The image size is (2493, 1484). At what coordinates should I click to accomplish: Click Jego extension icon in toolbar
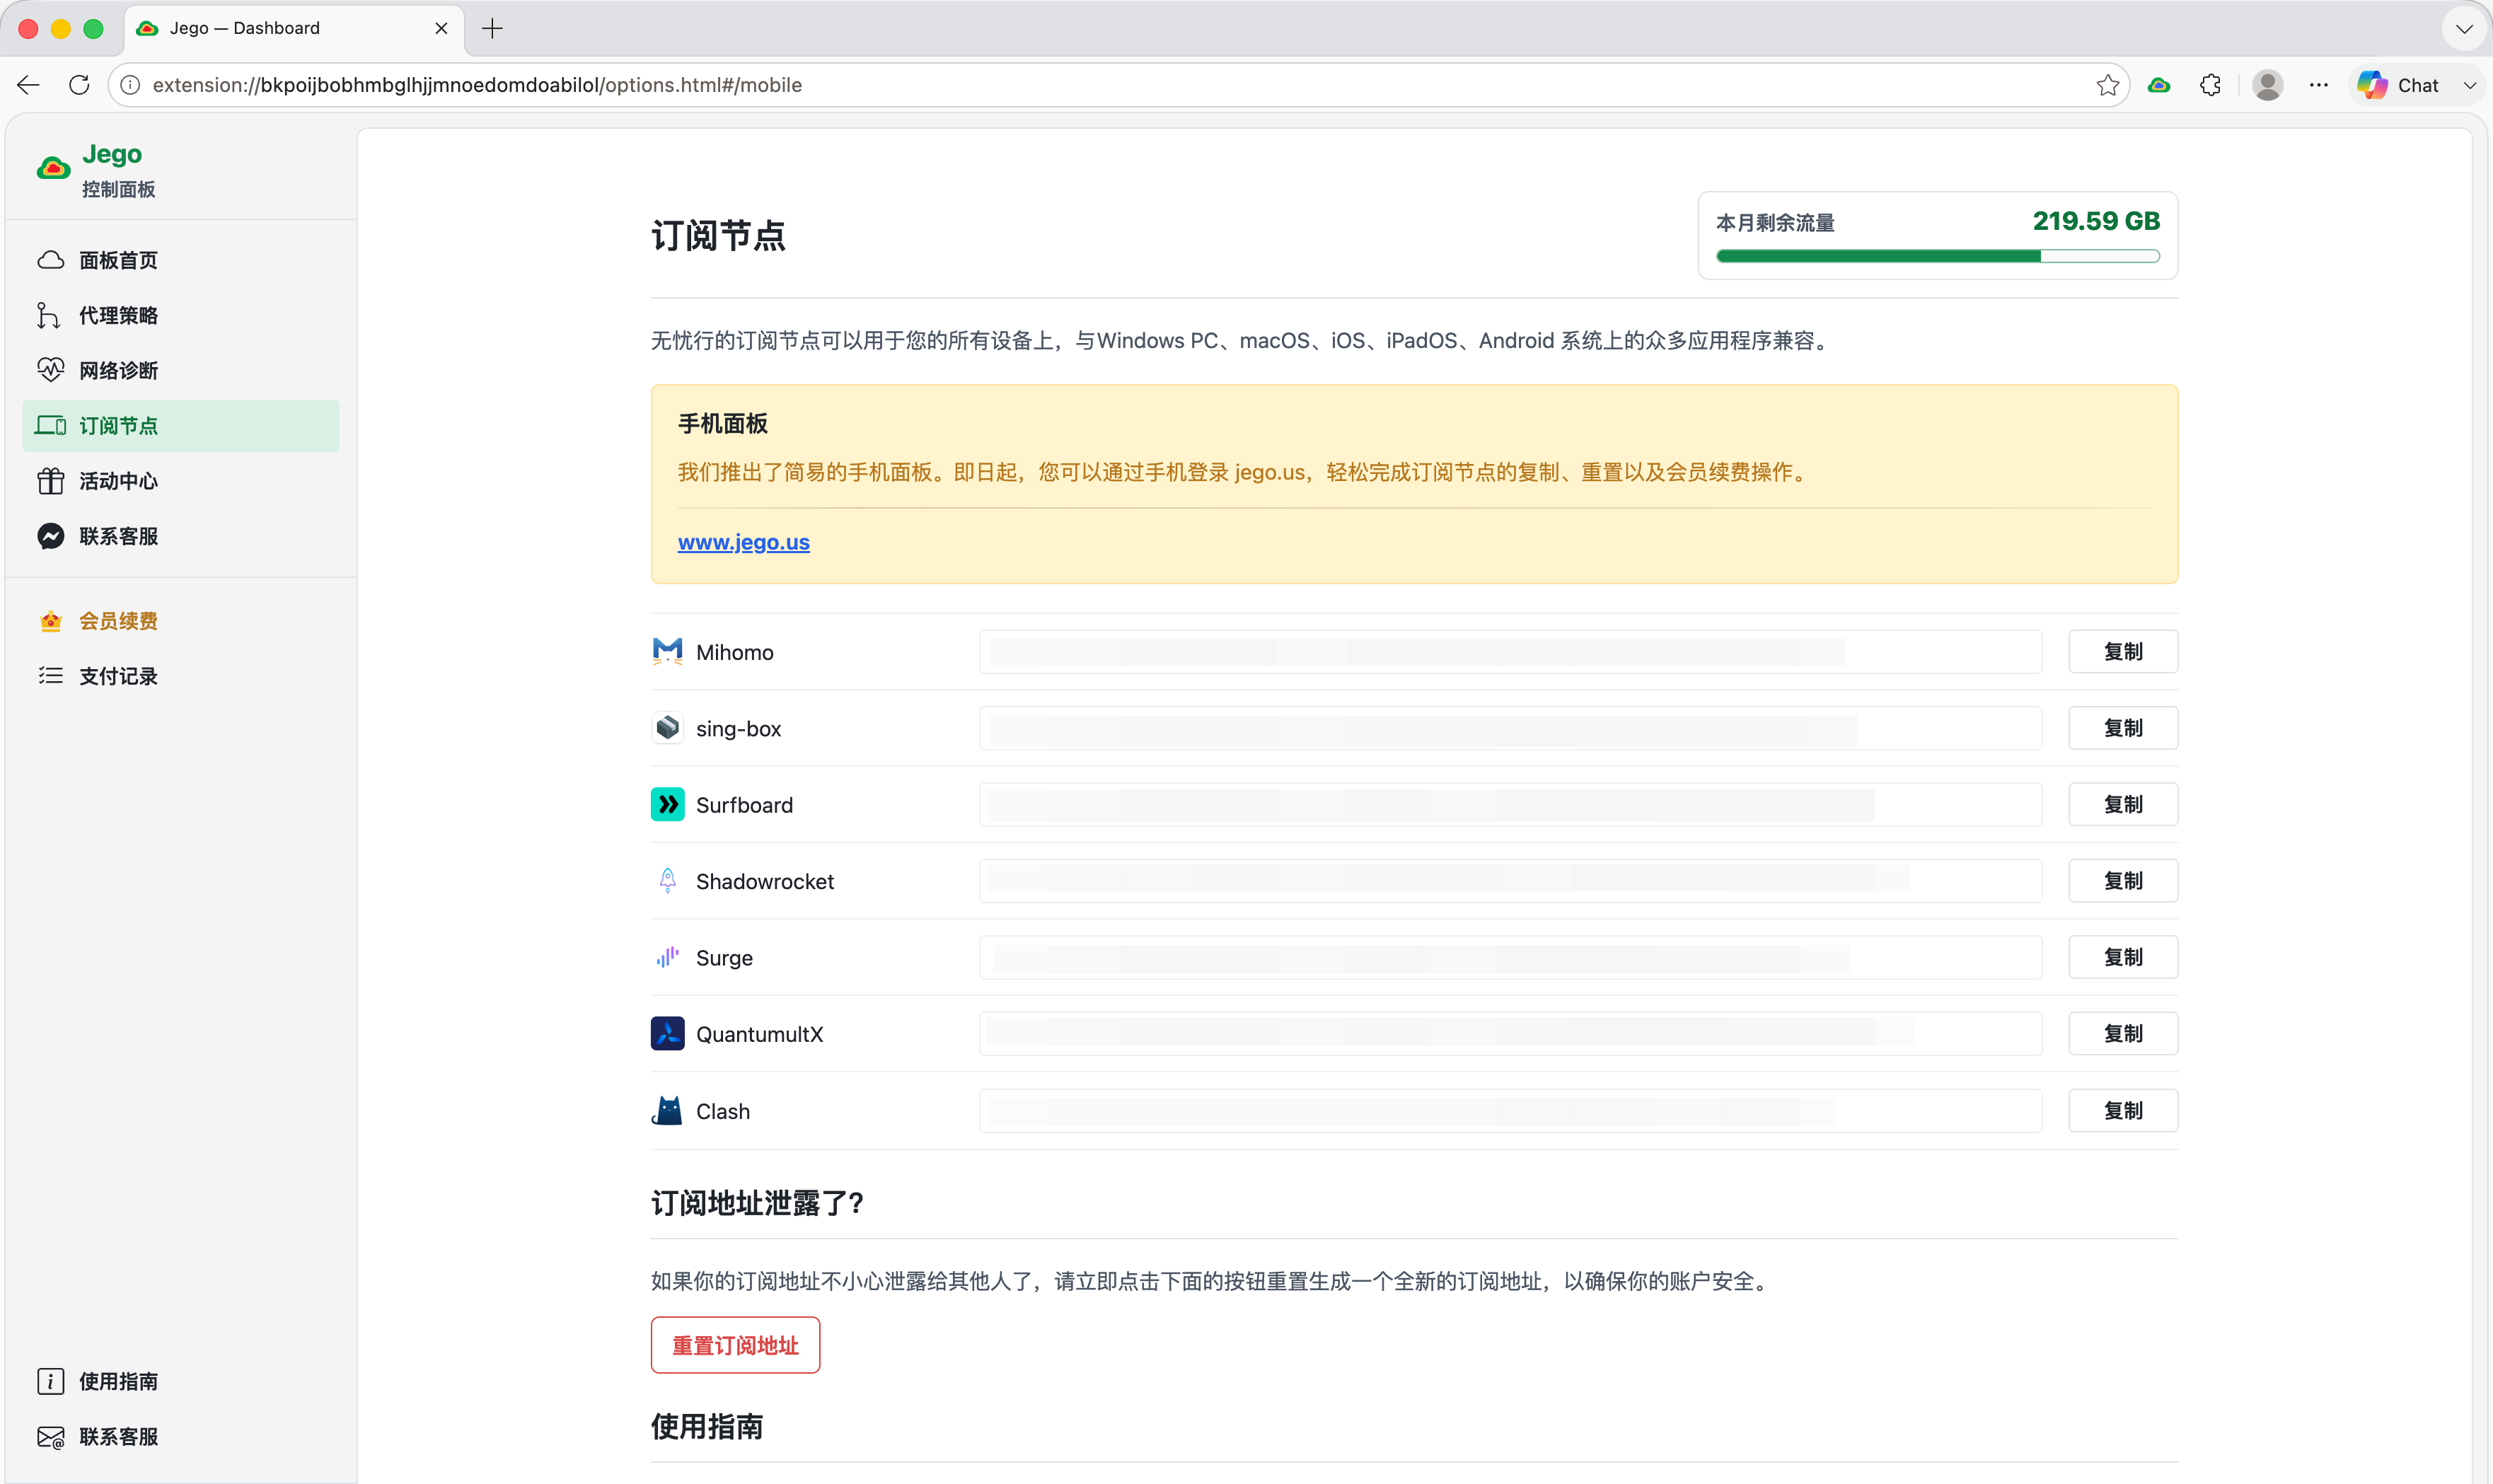[x=2159, y=85]
